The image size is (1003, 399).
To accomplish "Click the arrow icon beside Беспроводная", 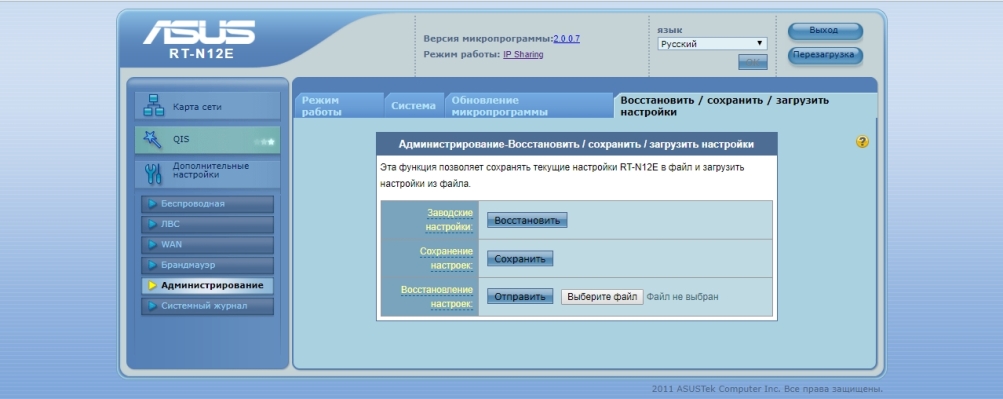I will tap(152, 204).
